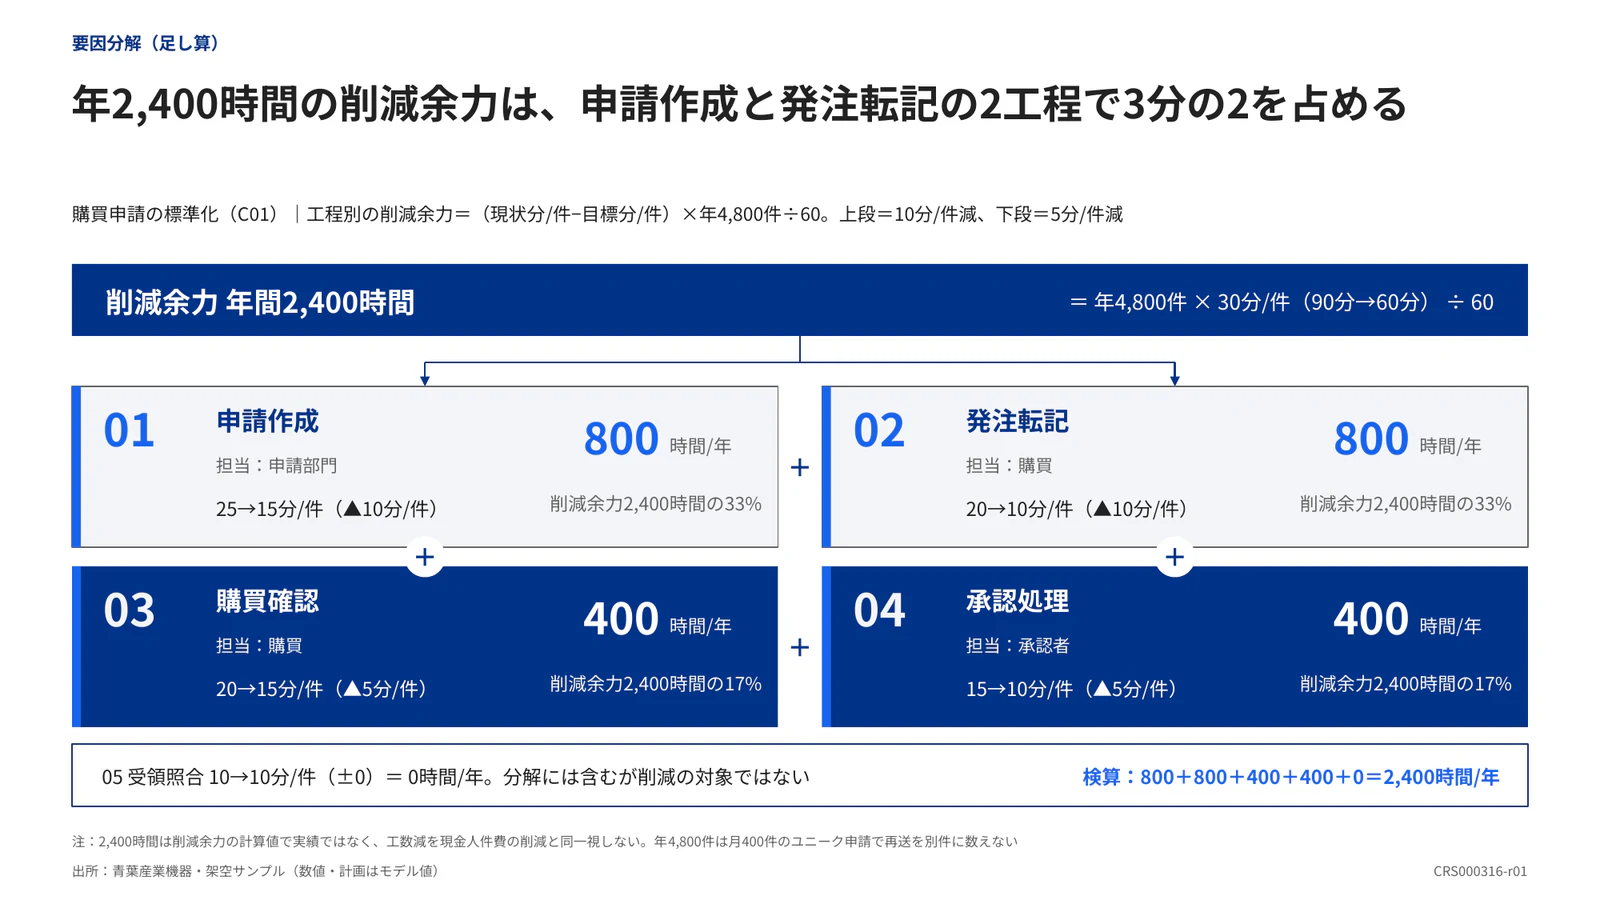Click the number 03 on the third card
Image resolution: width=1600 pixels, height=900 pixels.
coord(129,610)
